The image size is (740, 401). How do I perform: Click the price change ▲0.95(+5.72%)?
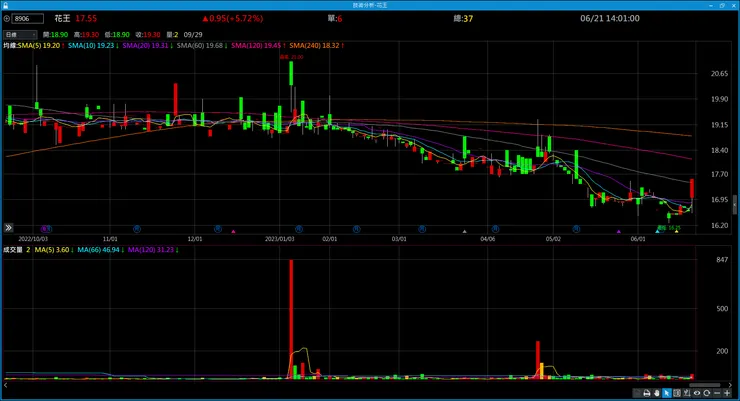point(233,18)
